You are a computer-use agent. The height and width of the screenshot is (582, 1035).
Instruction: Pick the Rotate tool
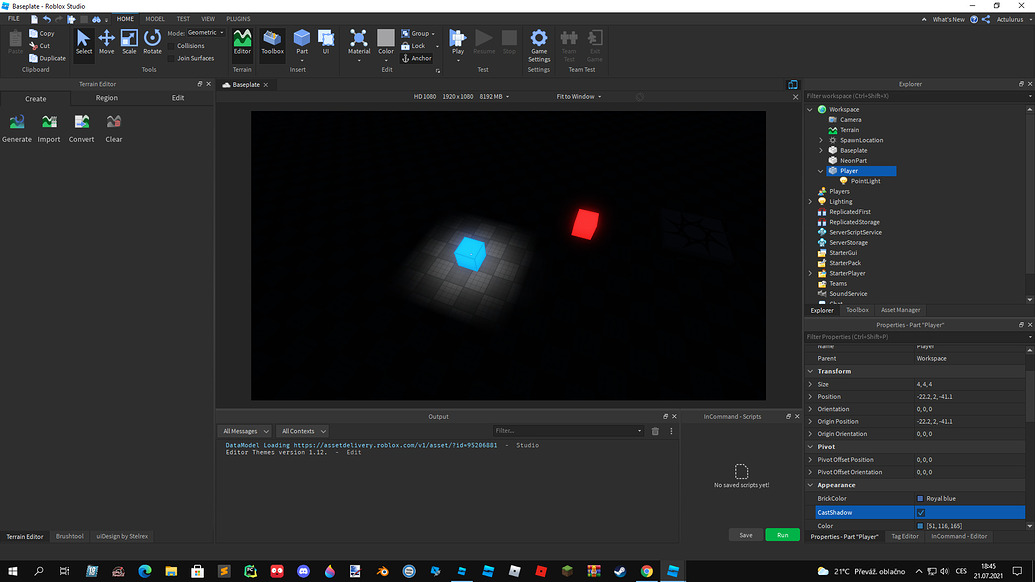pos(152,42)
